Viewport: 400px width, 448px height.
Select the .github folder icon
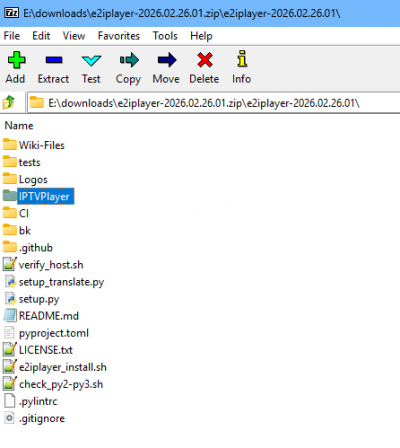coord(10,247)
